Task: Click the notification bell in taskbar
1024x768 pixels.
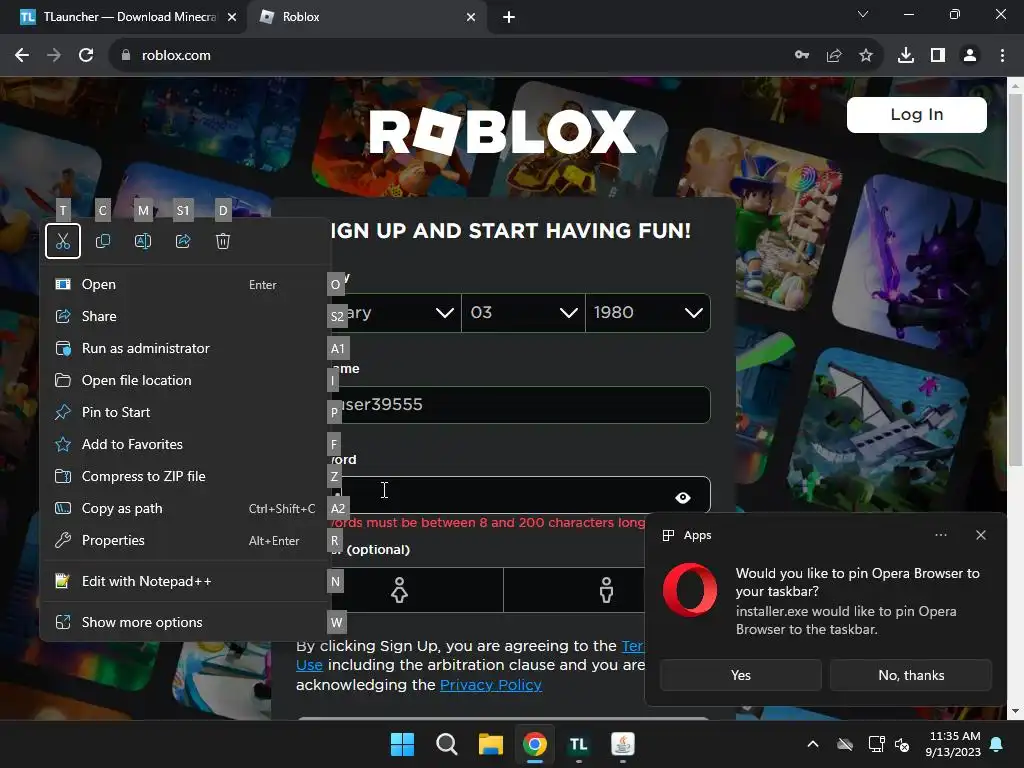Action: pyautogui.click(x=997, y=744)
